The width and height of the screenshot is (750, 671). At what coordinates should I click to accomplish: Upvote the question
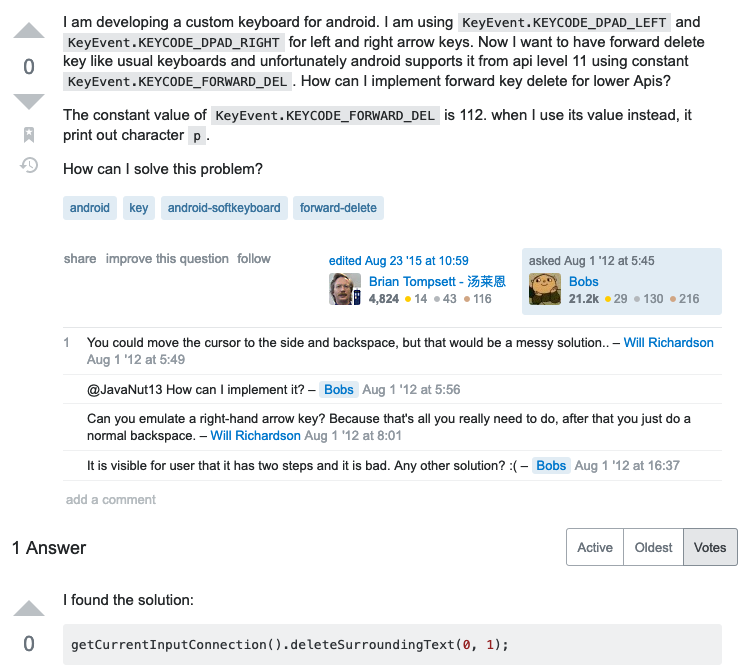(29, 31)
